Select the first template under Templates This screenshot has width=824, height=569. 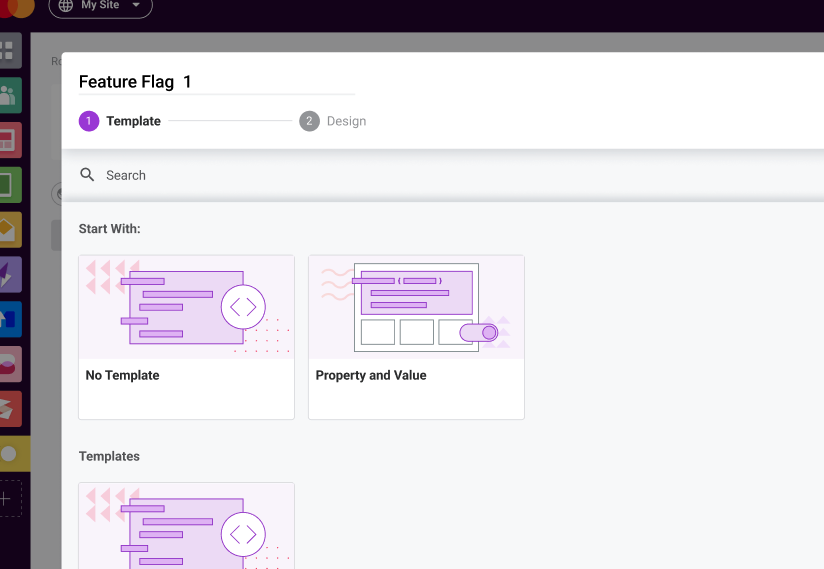pyautogui.click(x=187, y=525)
